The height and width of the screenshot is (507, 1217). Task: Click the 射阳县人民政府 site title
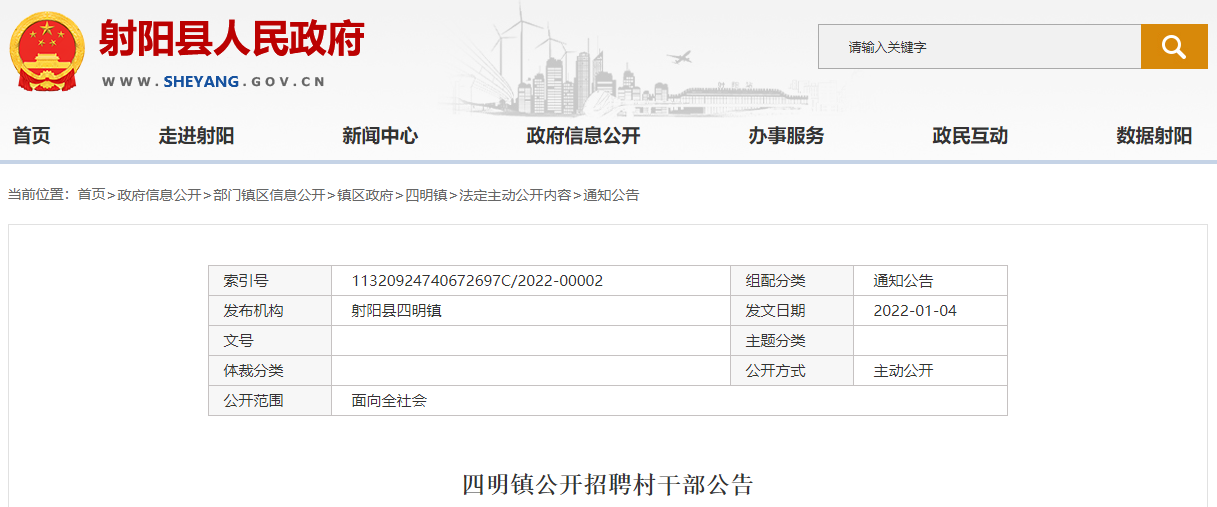231,39
